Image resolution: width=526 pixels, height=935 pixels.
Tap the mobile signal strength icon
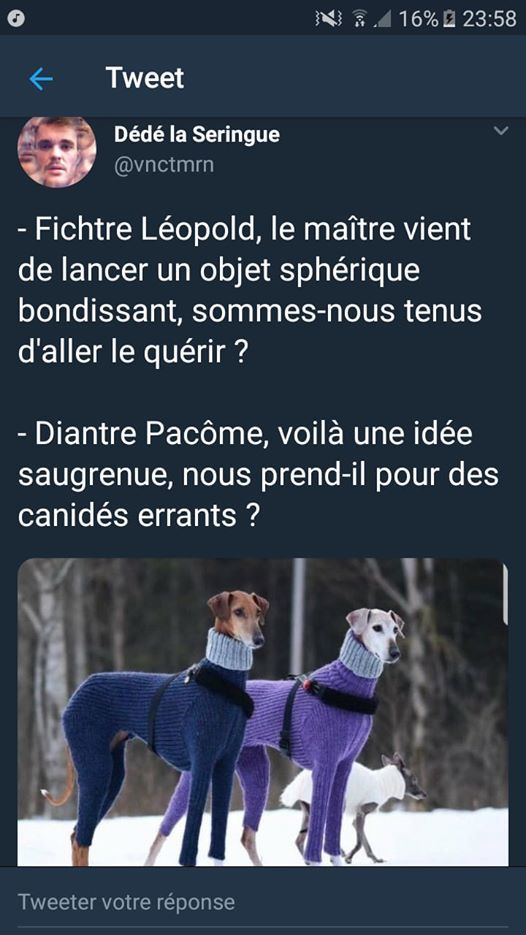click(381, 19)
